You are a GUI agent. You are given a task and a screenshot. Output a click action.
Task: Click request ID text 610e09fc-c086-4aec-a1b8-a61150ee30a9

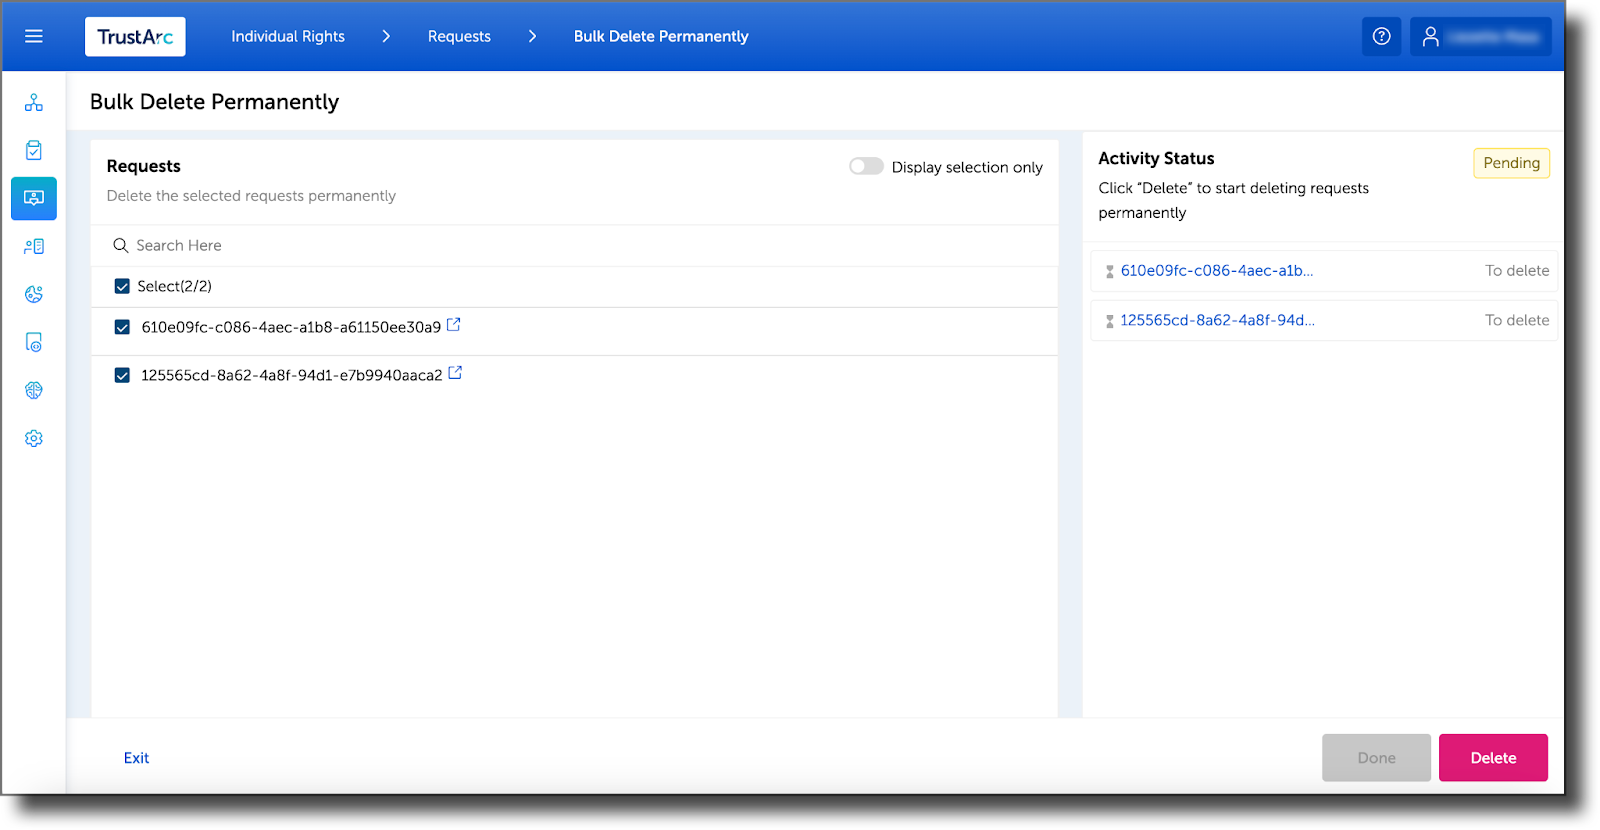click(x=291, y=327)
